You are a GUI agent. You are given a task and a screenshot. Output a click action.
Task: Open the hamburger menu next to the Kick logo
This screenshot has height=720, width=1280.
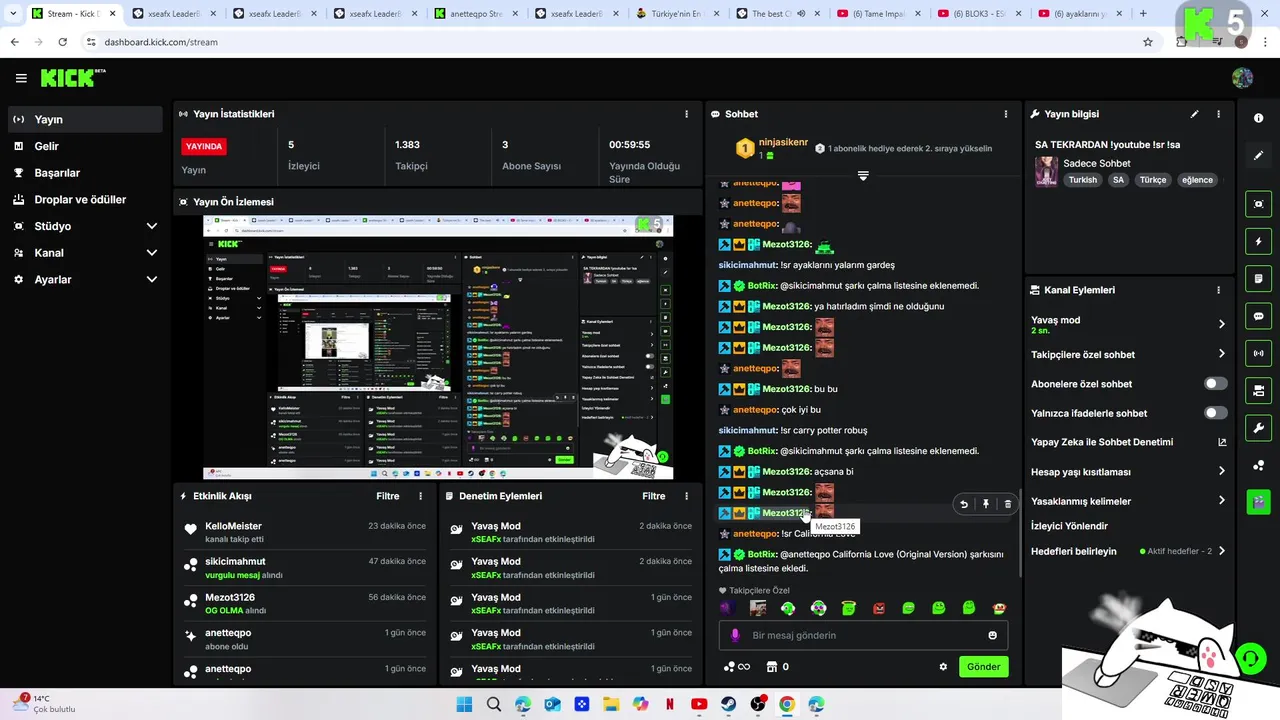pyautogui.click(x=21, y=78)
